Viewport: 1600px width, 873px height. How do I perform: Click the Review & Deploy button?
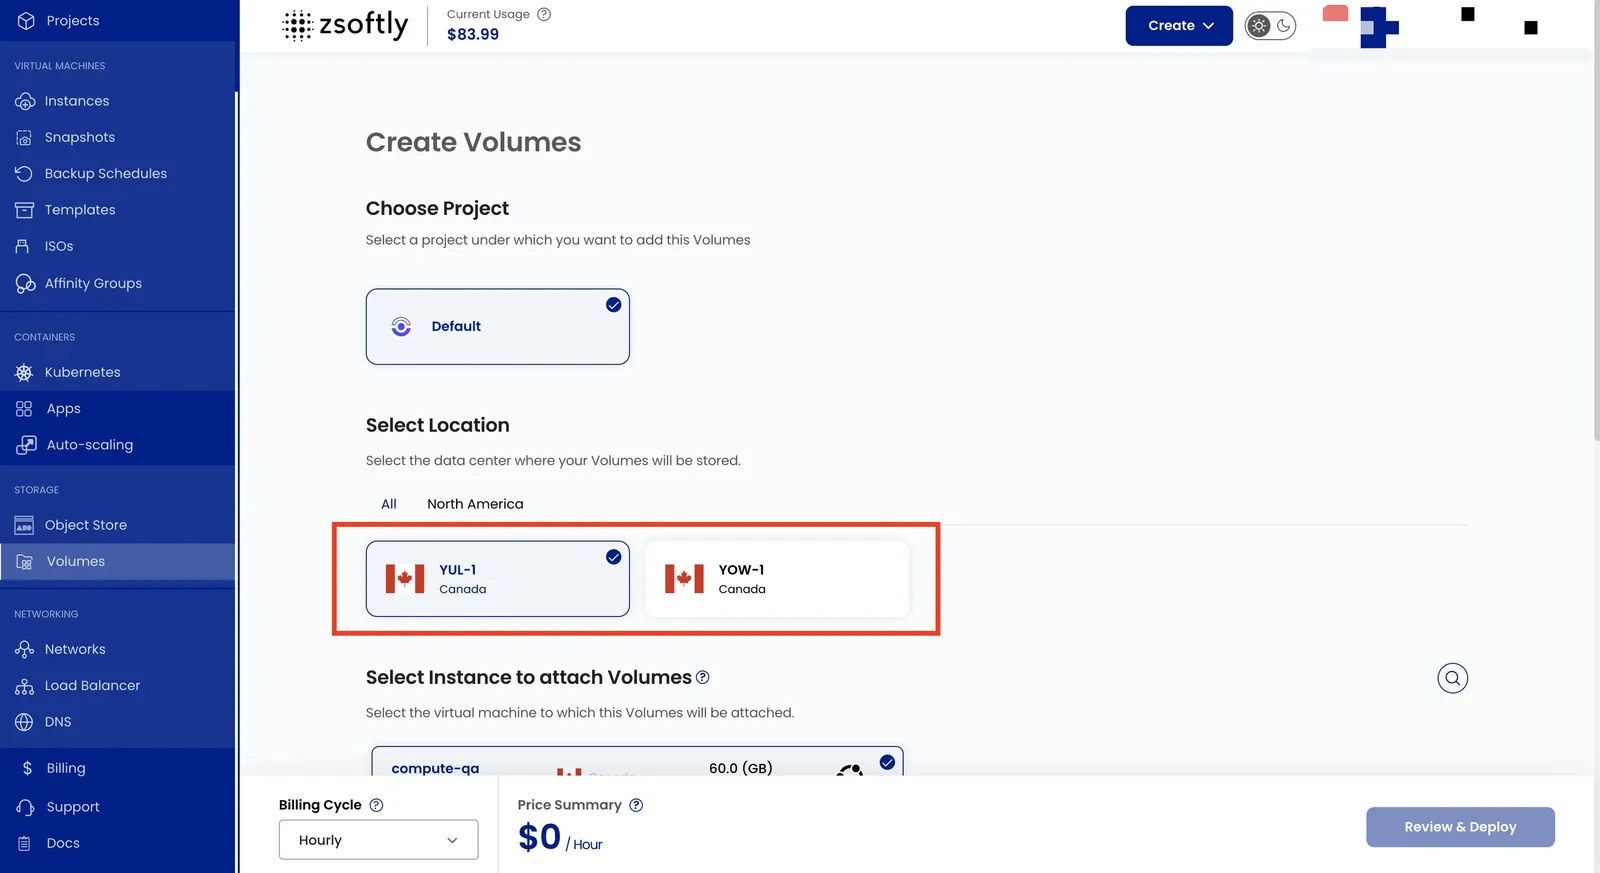coord(1460,827)
